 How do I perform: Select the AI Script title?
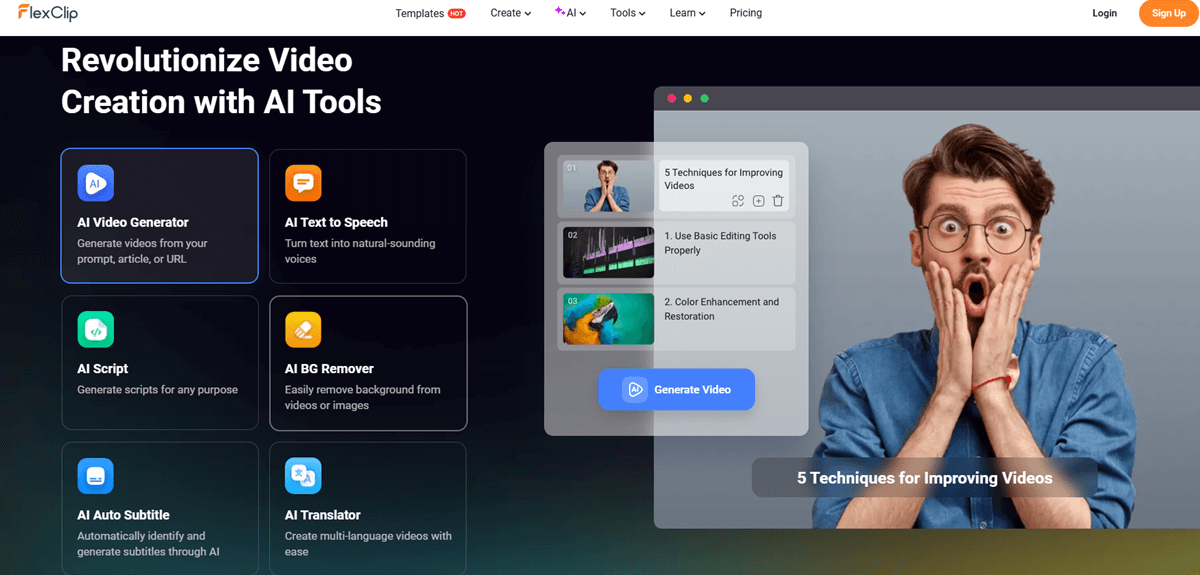103,368
